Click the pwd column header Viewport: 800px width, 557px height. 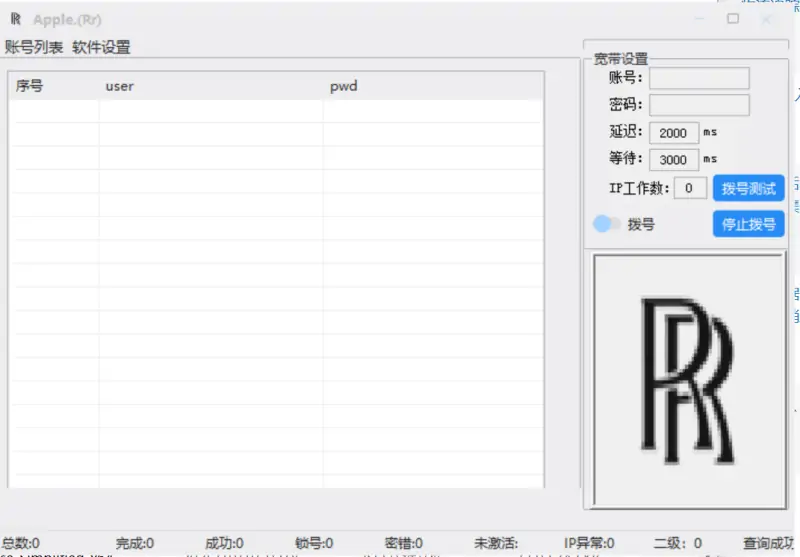344,86
